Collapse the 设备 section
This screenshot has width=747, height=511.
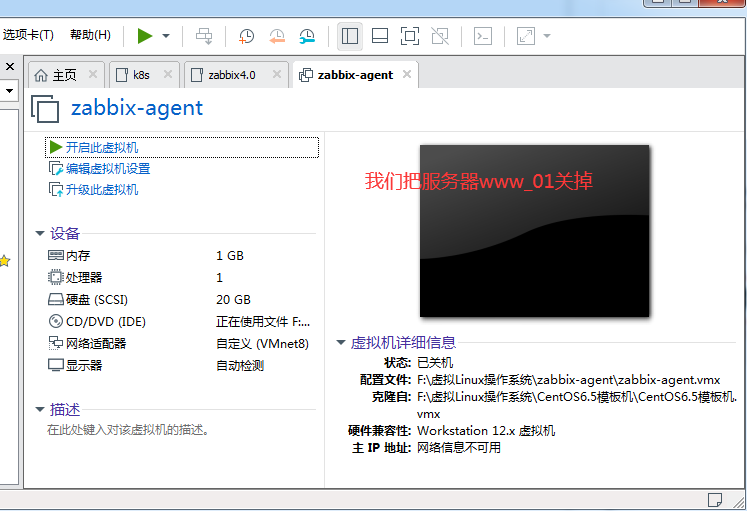tap(40, 233)
